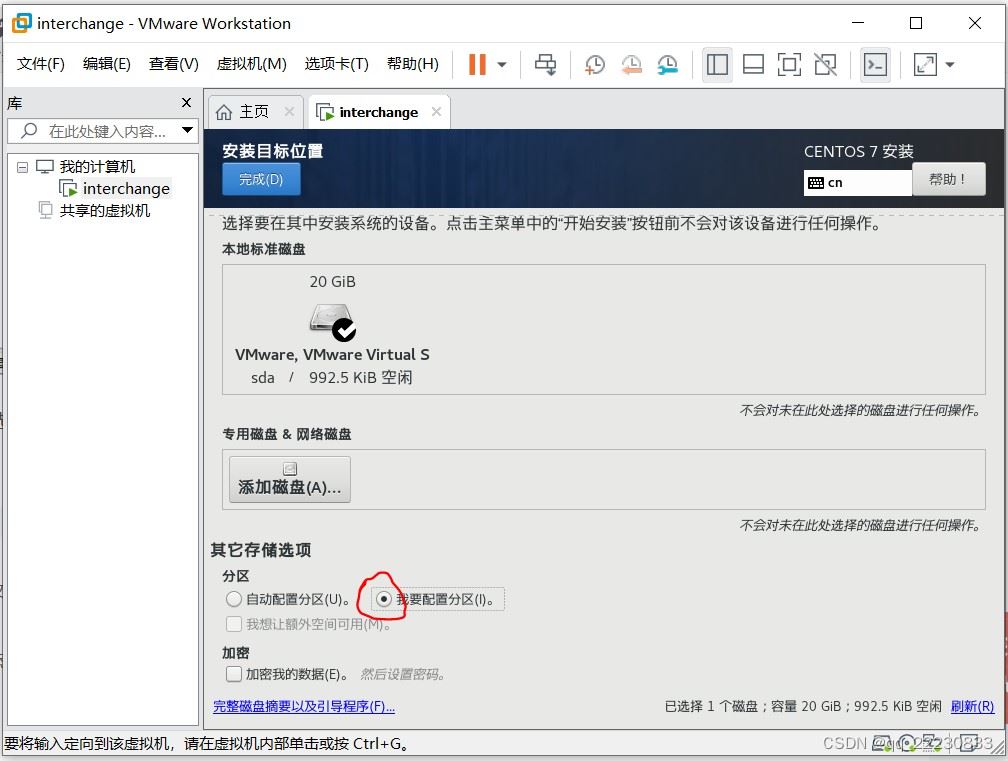This screenshot has width=1008, height=761.
Task: Click the send Ctrl+Alt+Del toolbar icon
Action: tap(546, 64)
